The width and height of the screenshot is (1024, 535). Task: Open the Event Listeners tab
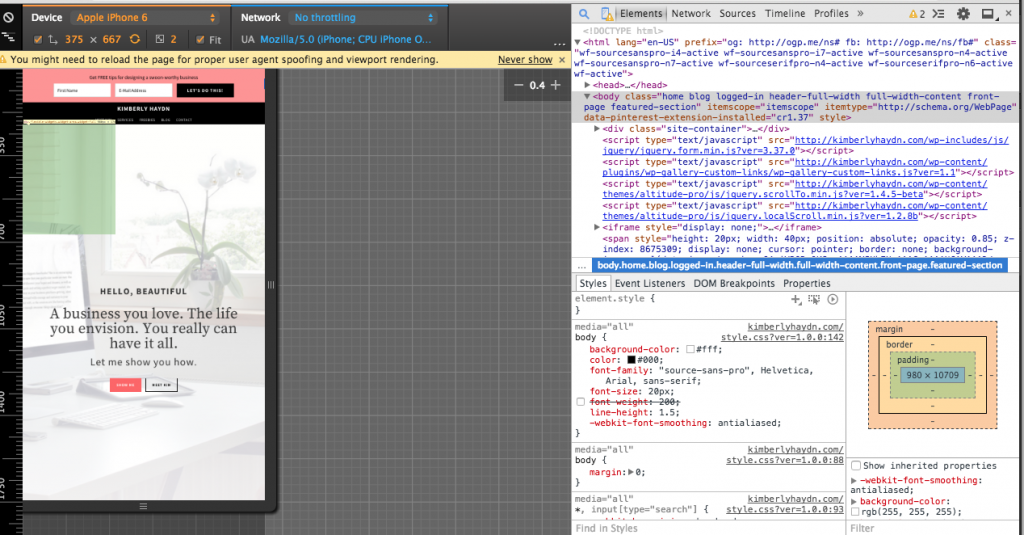tap(649, 283)
